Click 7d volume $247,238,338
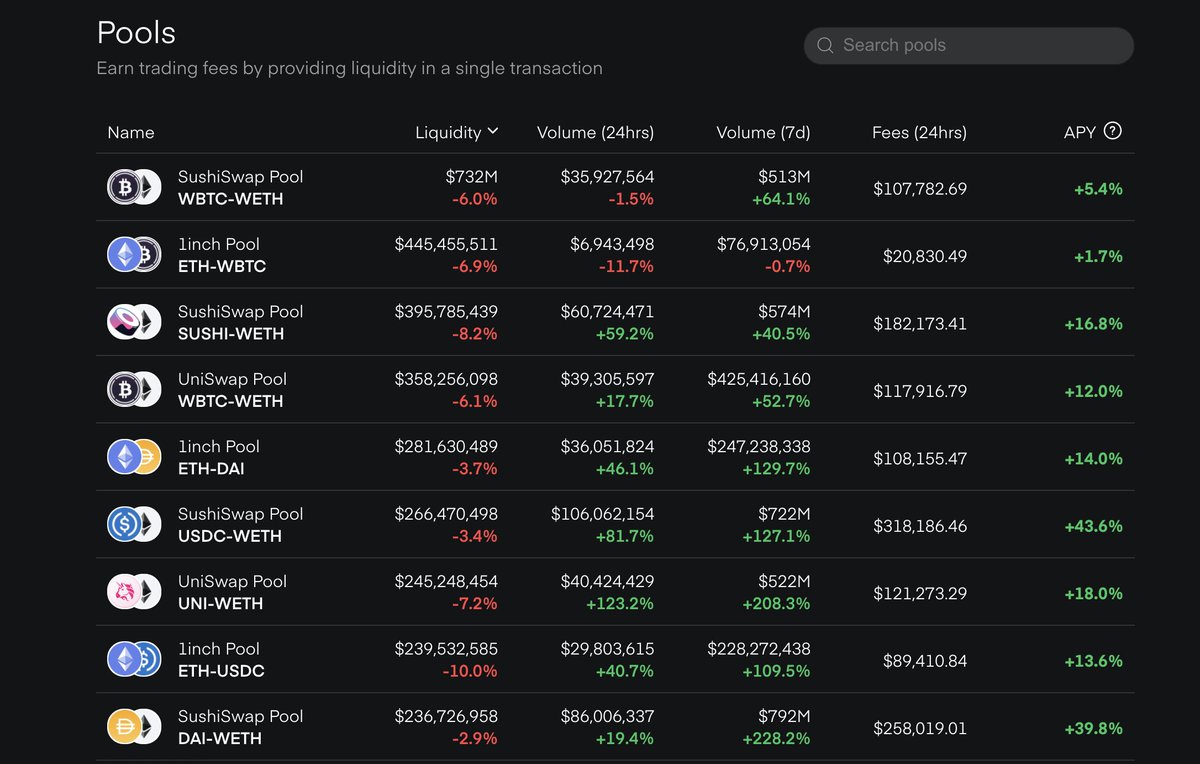Image resolution: width=1200 pixels, height=764 pixels. tap(759, 447)
